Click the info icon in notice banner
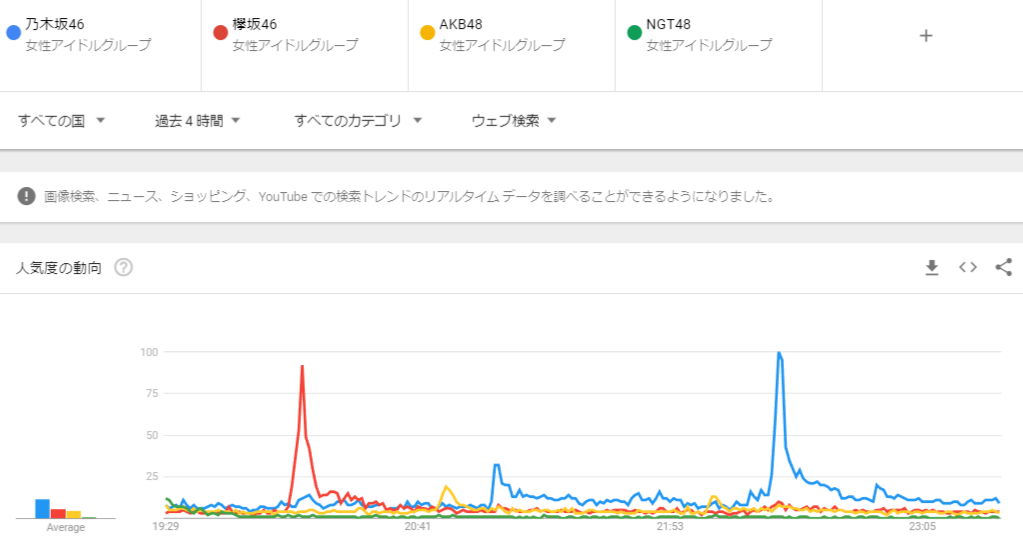 (27, 196)
